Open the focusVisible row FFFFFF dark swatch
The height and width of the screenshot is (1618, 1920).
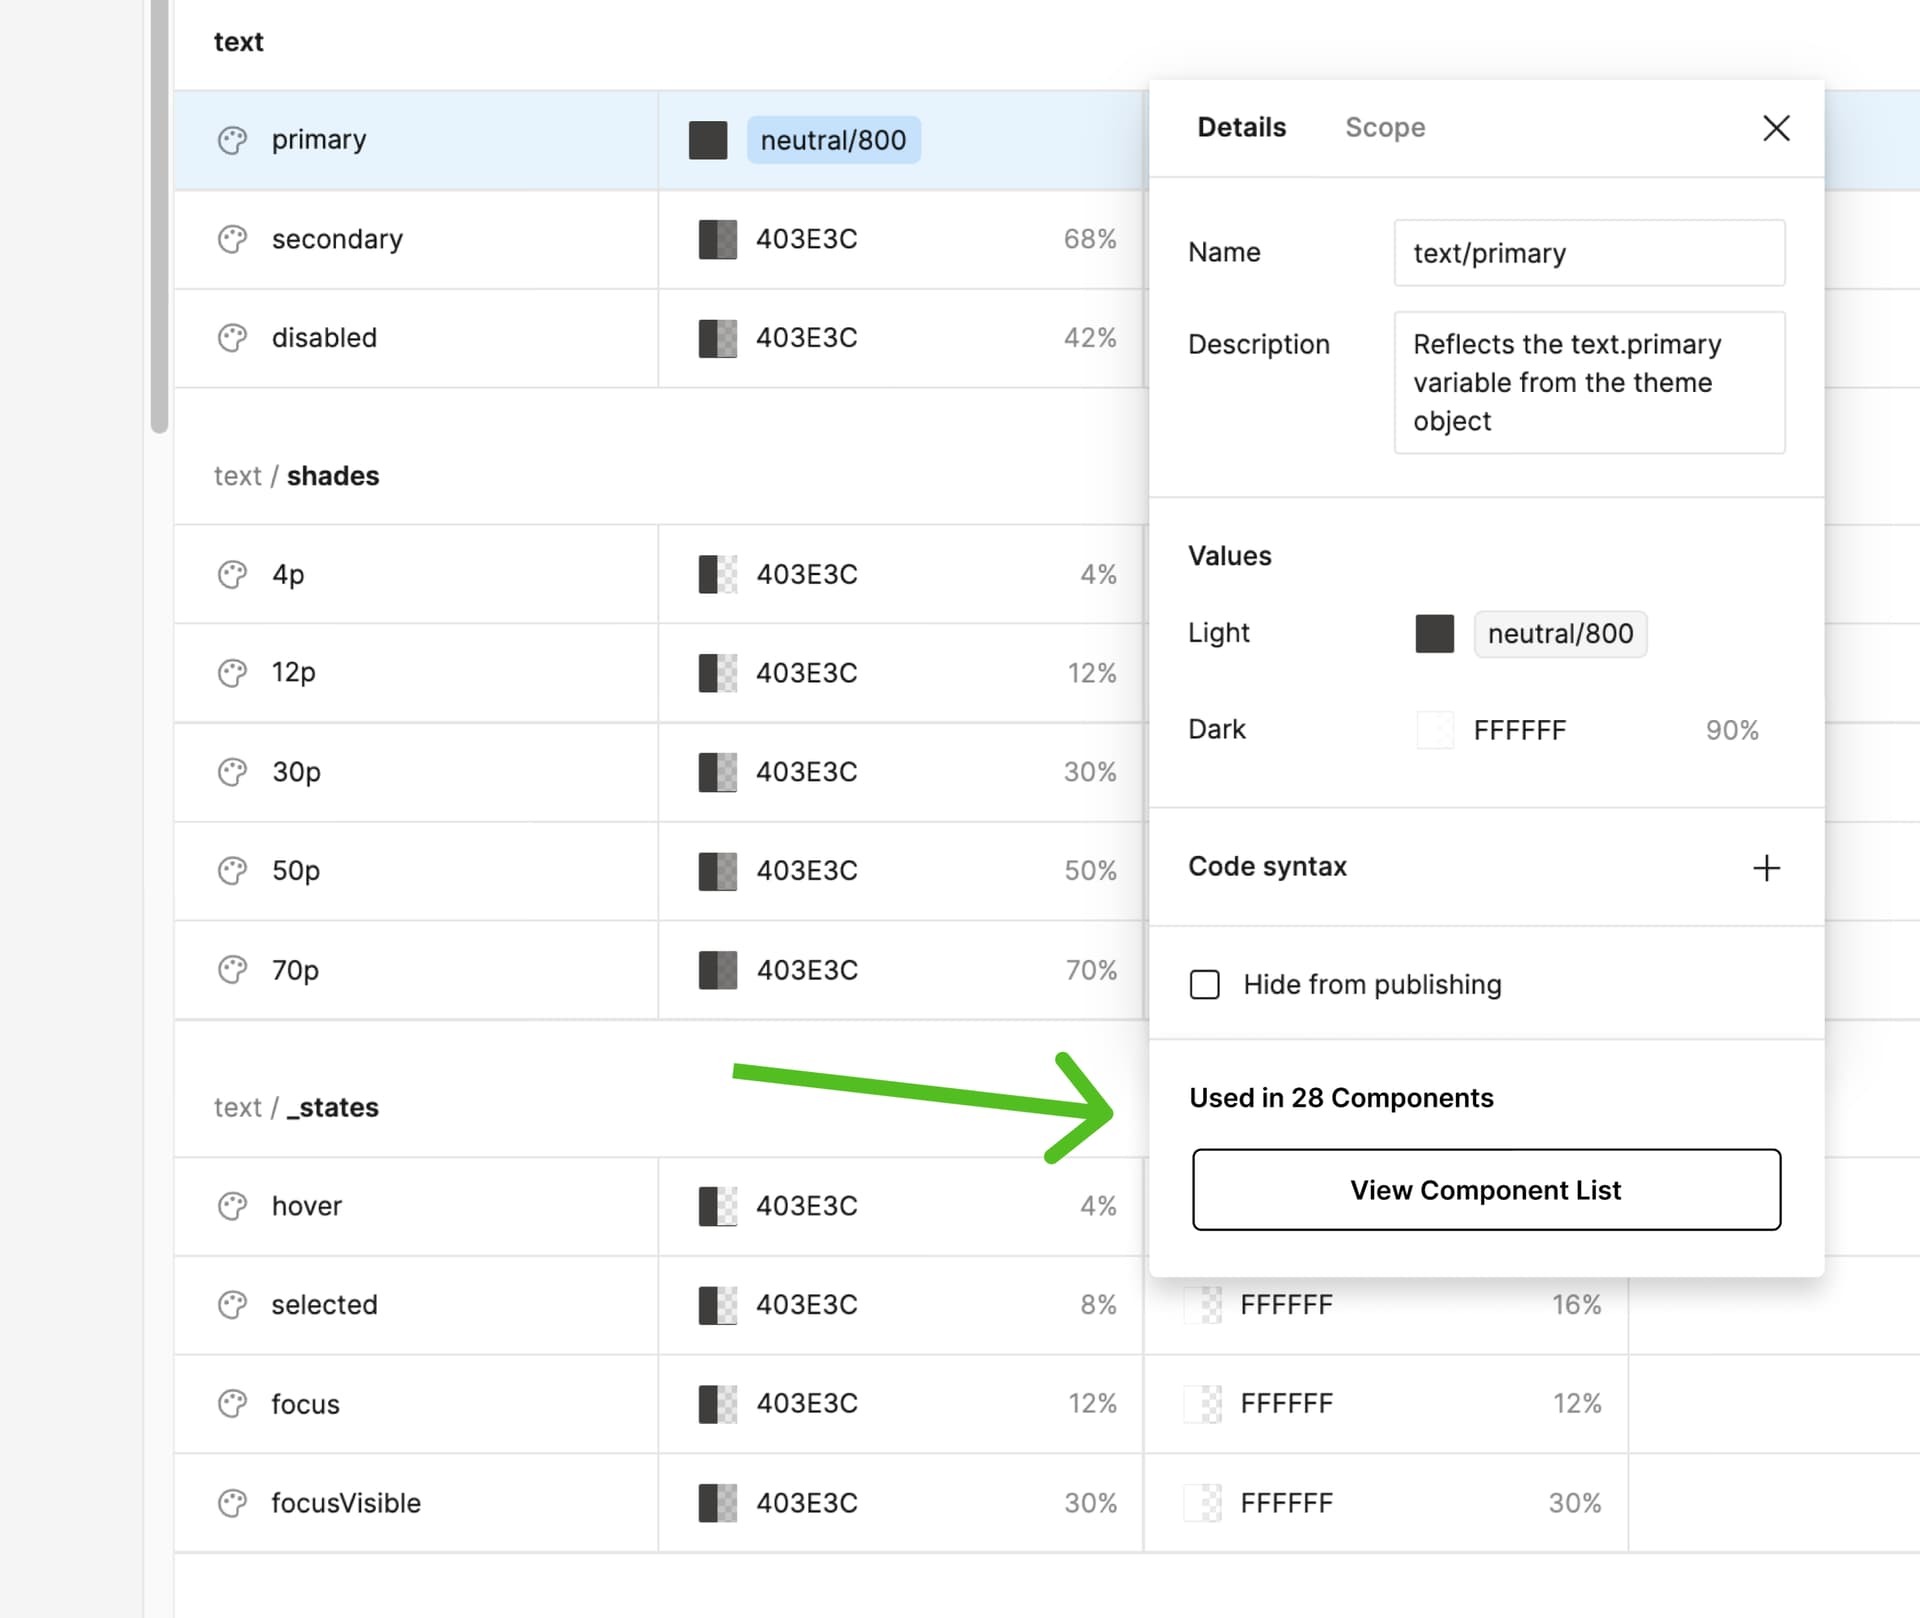1202,1502
